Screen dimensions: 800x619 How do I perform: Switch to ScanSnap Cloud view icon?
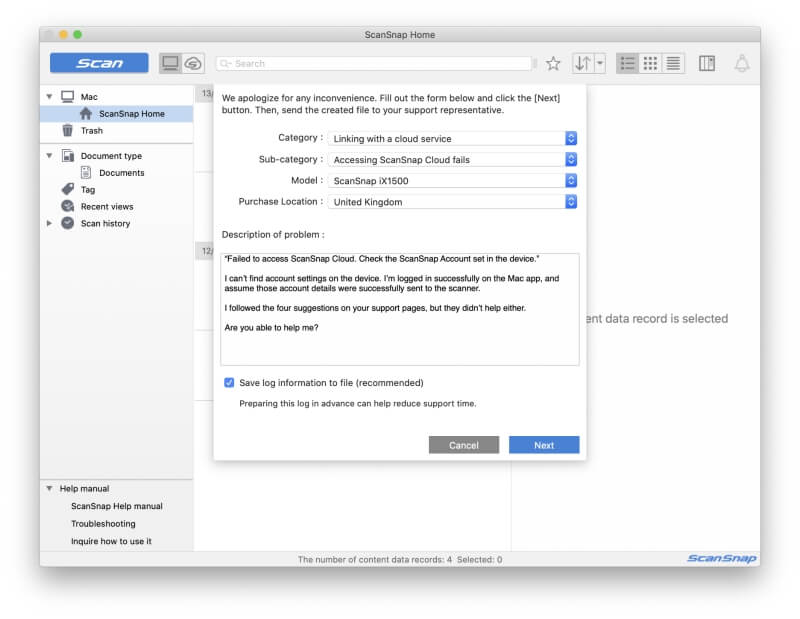pos(193,63)
